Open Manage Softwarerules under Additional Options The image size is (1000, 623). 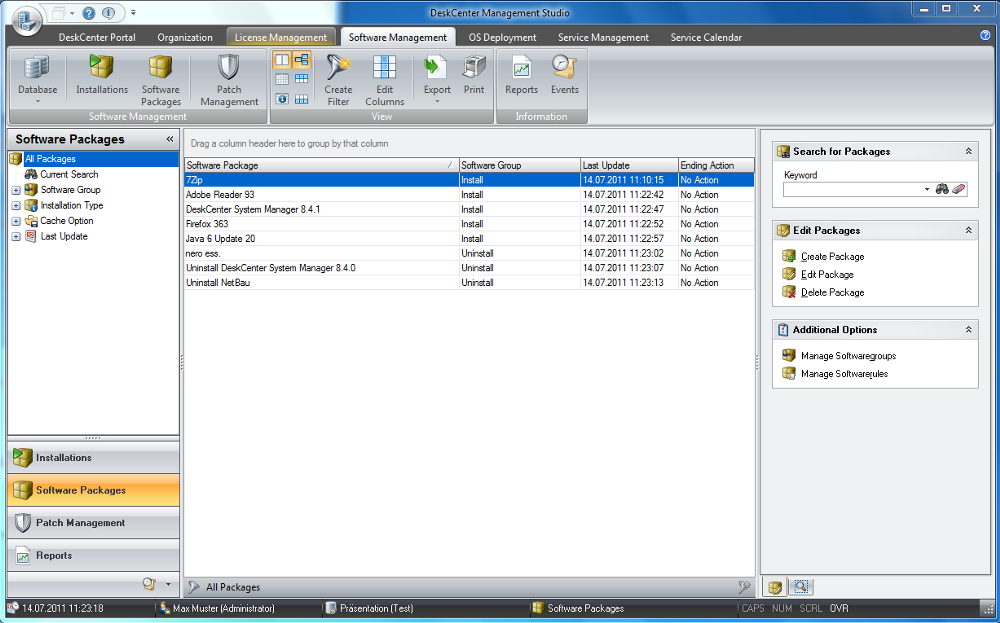coord(843,373)
